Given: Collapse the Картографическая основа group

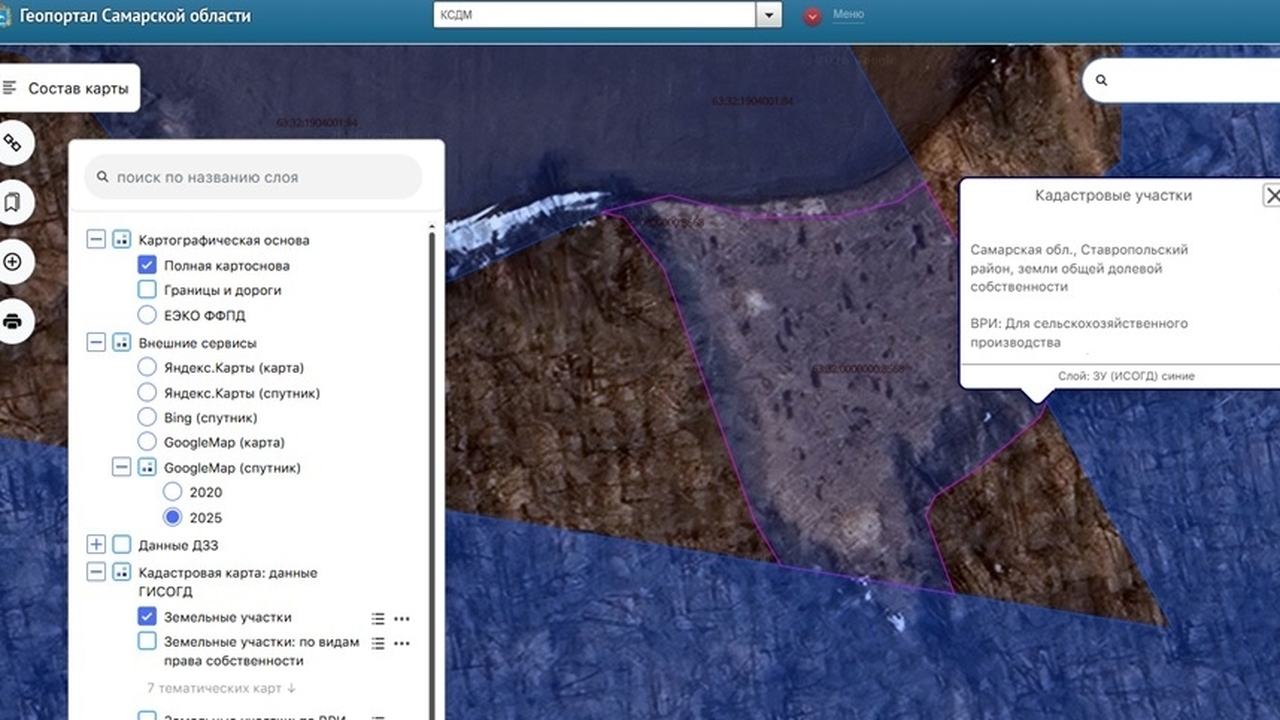Looking at the screenshot, I should tap(96, 240).
